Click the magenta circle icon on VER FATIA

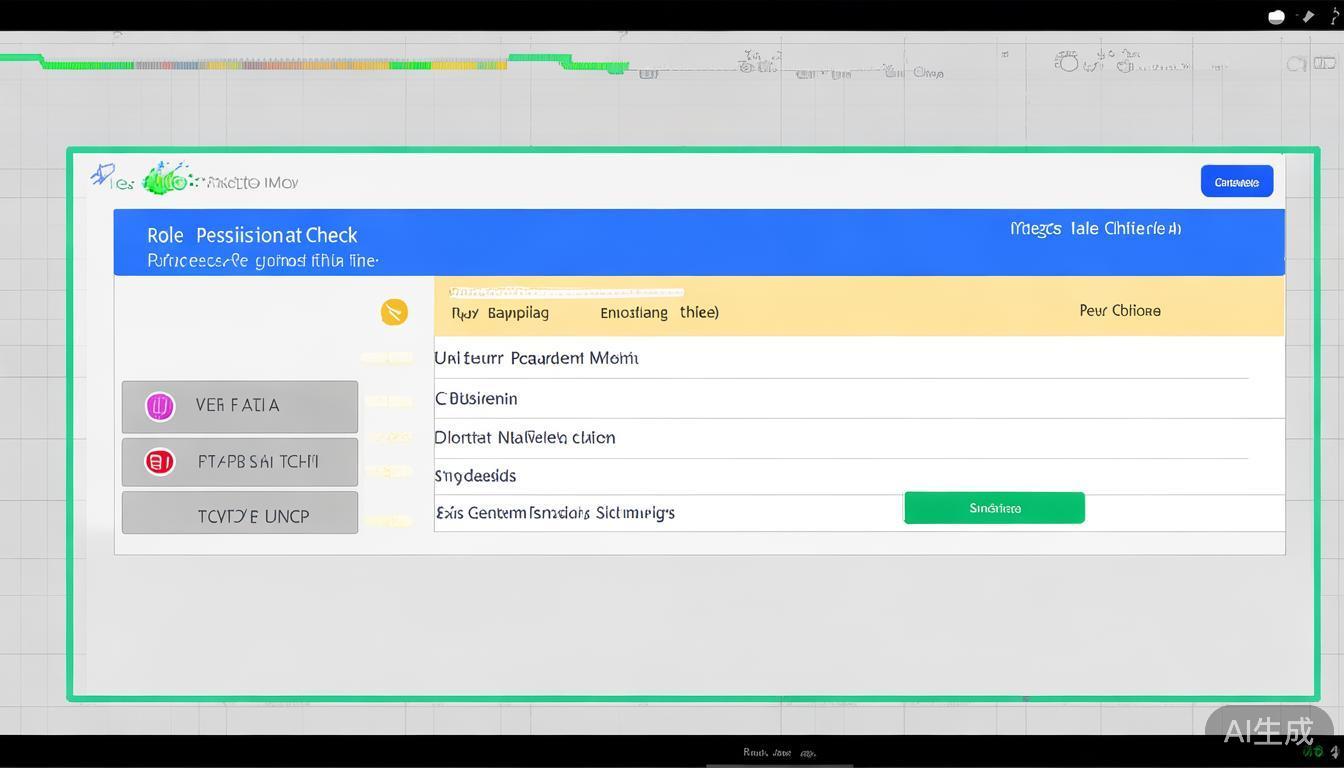[x=160, y=406]
